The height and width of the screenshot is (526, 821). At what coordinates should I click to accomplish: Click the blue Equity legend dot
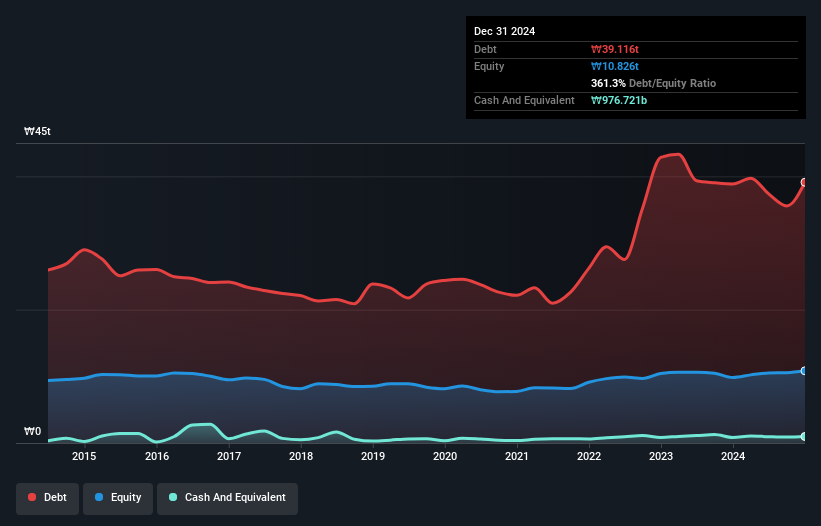[99, 497]
